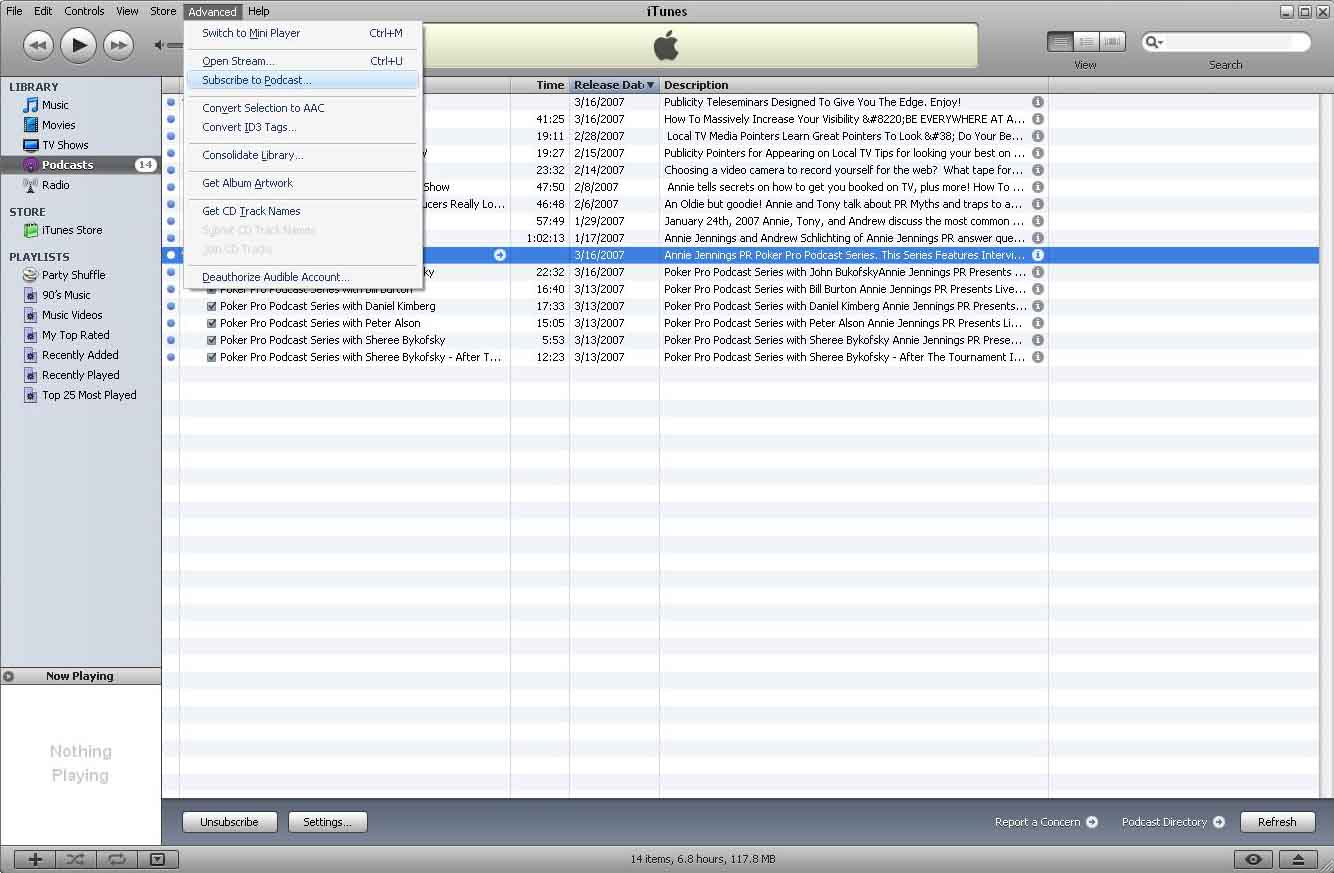
Task: Select Get Album Artwork
Action: pyautogui.click(x=304, y=183)
